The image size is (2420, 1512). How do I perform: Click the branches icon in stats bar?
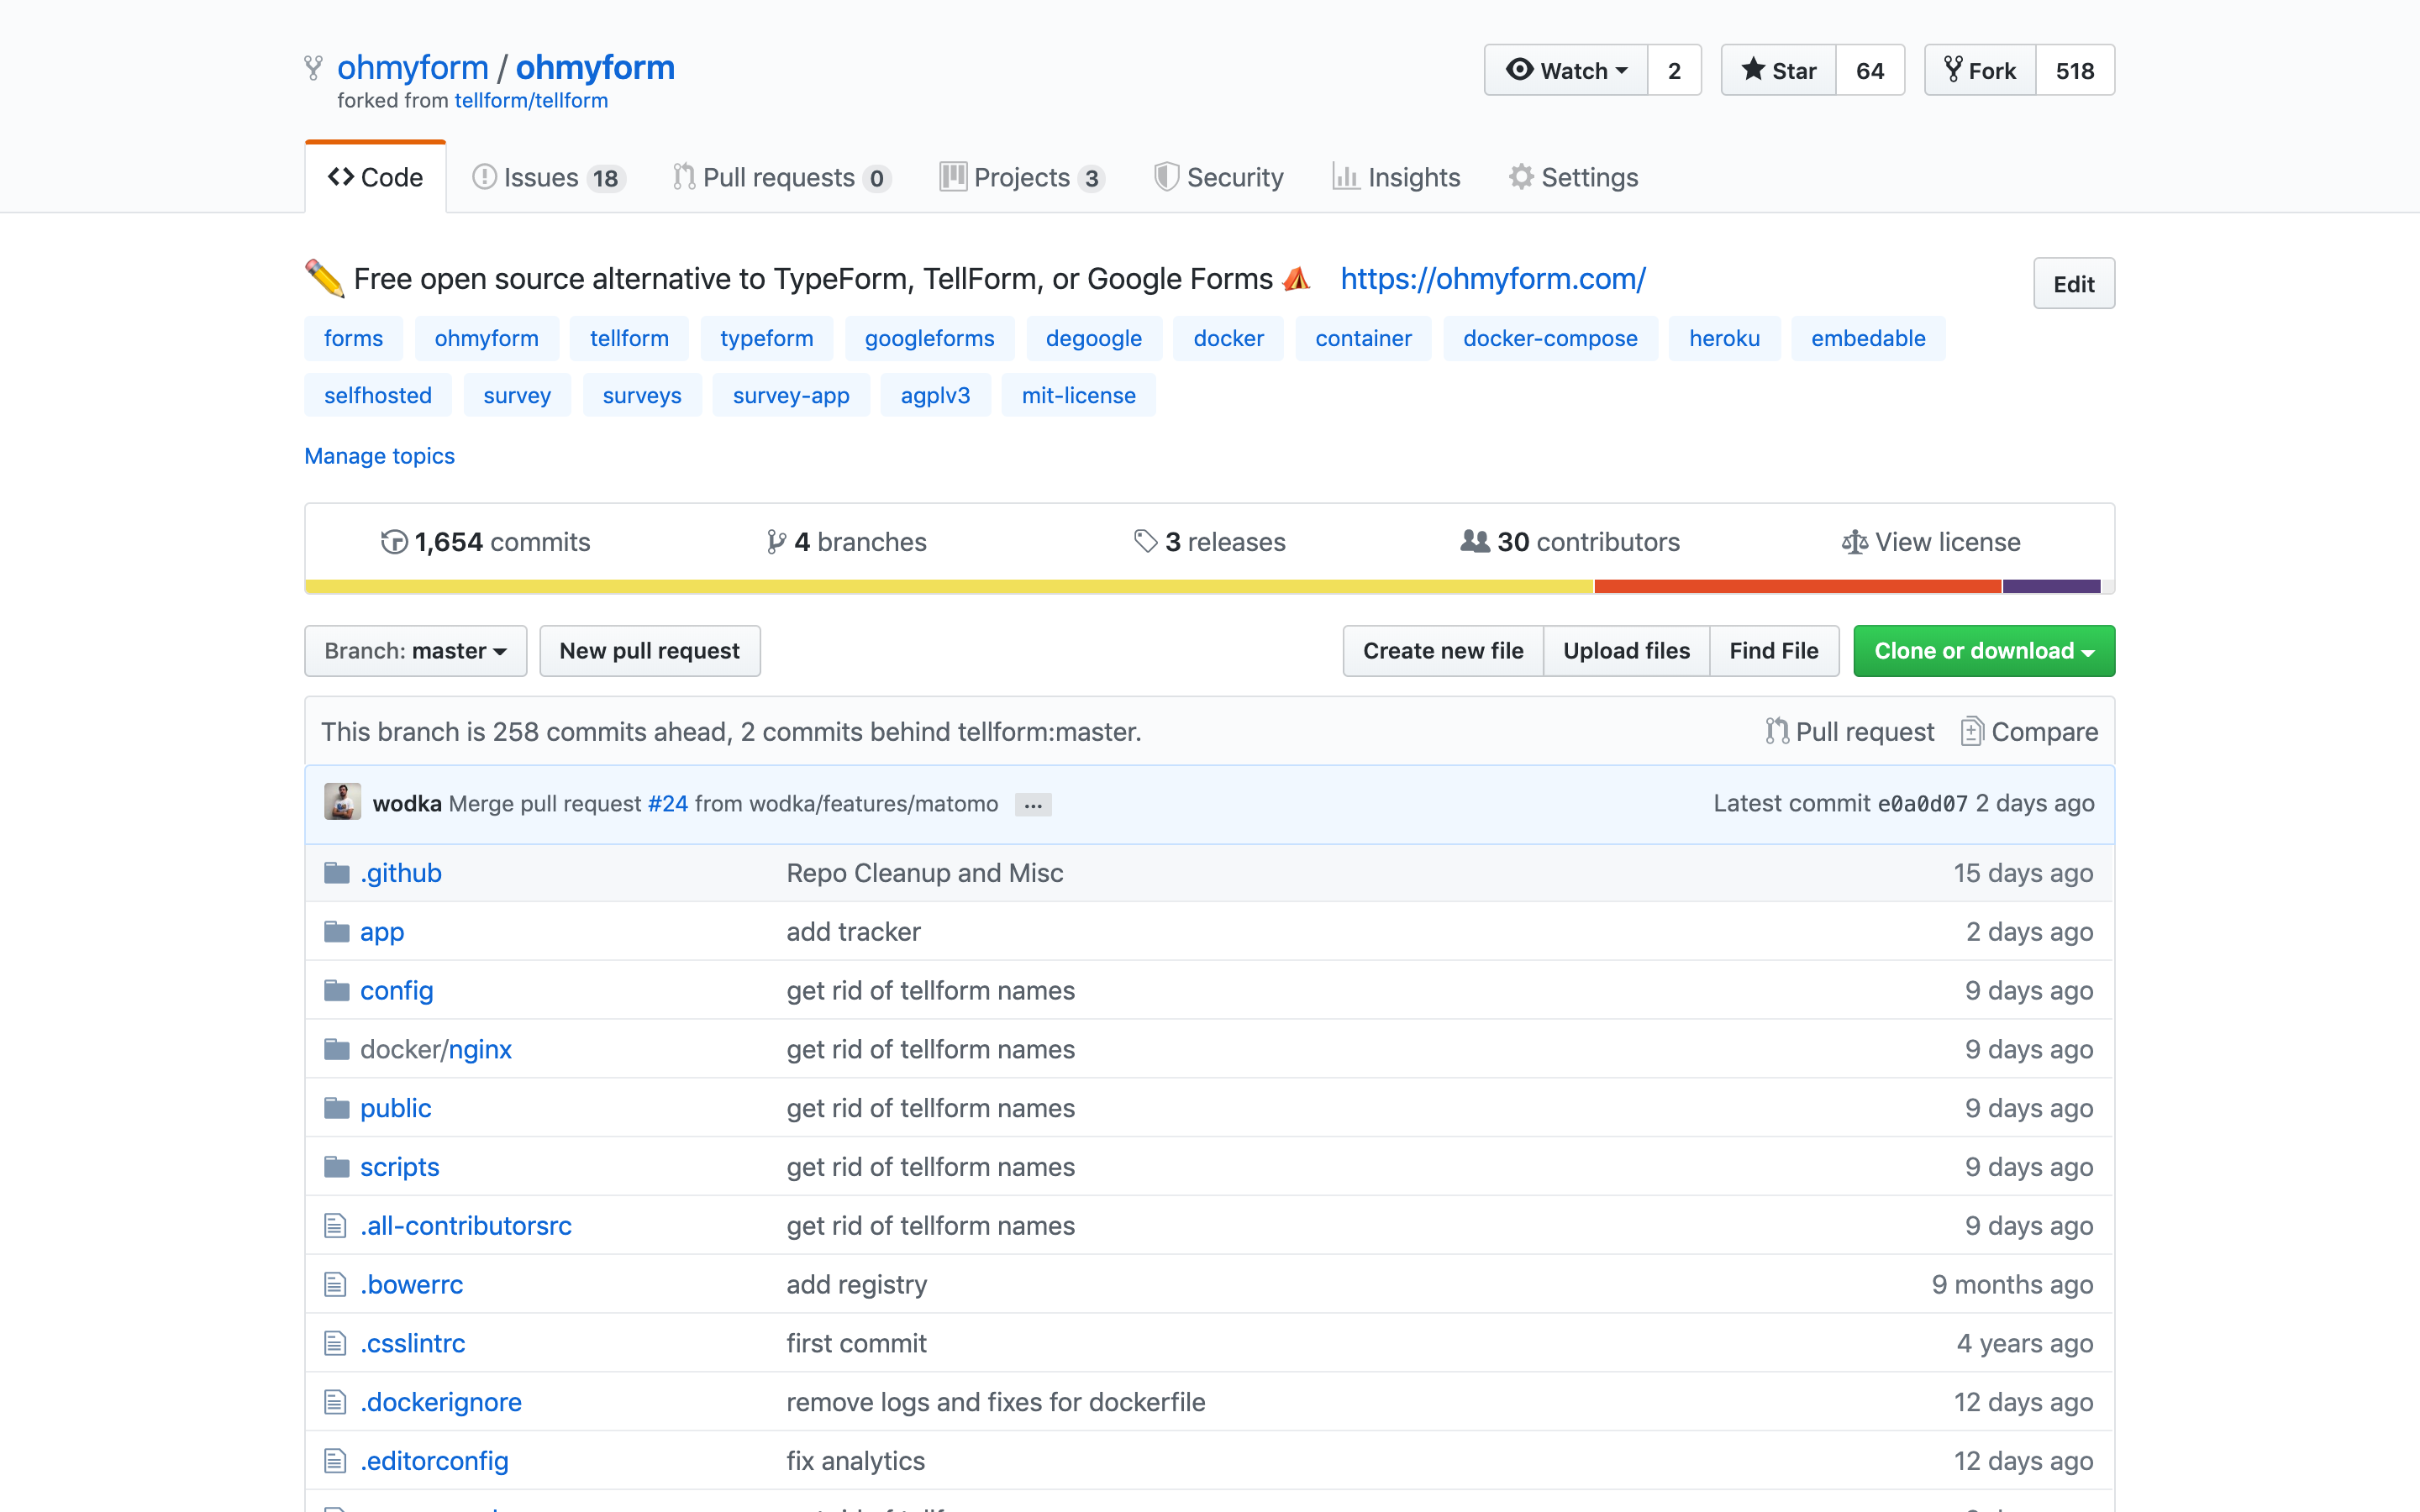pyautogui.click(x=776, y=542)
